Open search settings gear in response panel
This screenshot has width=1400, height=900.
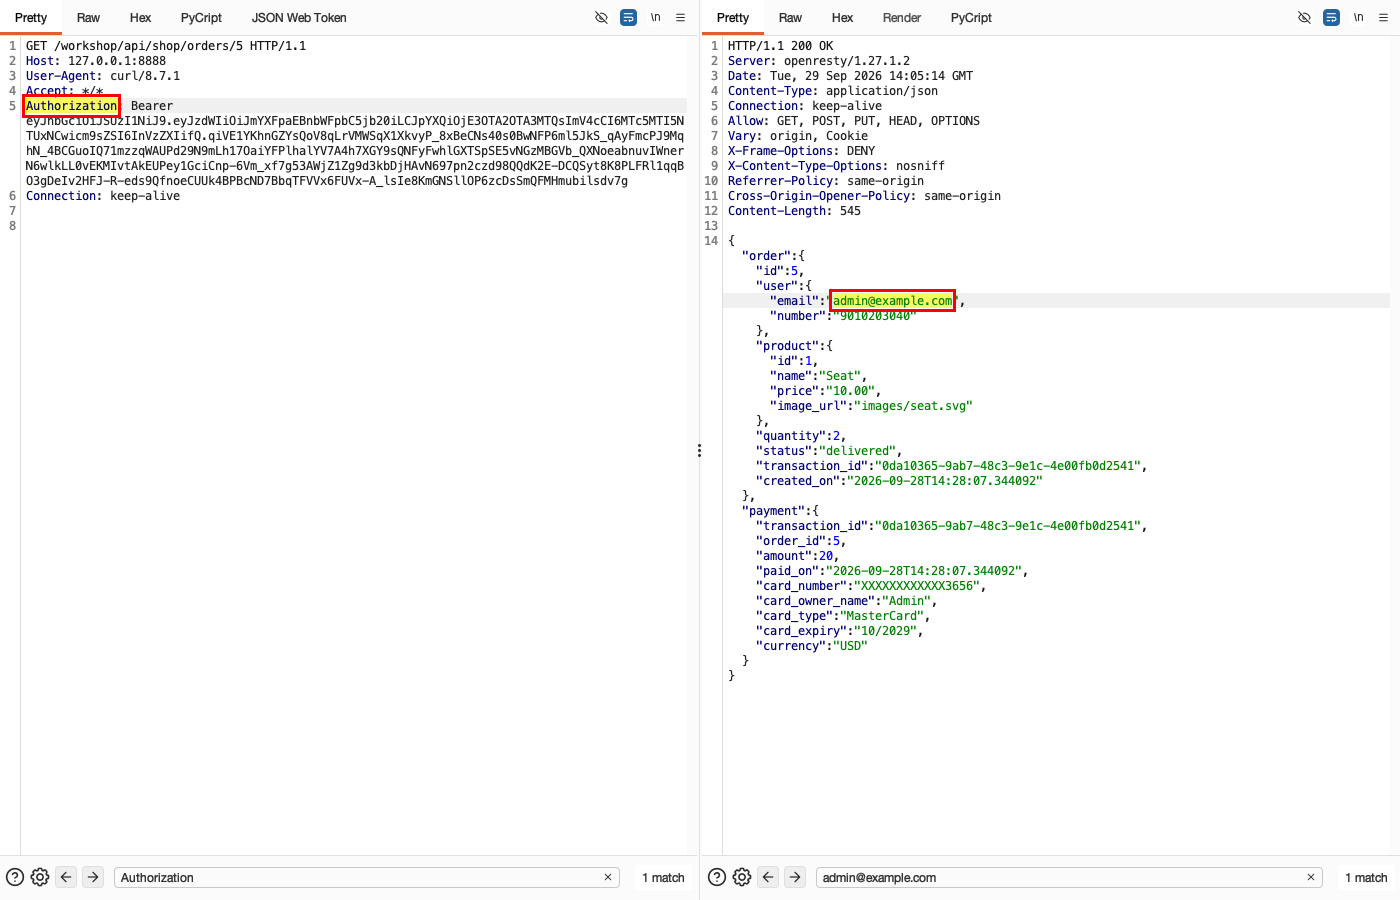742,877
